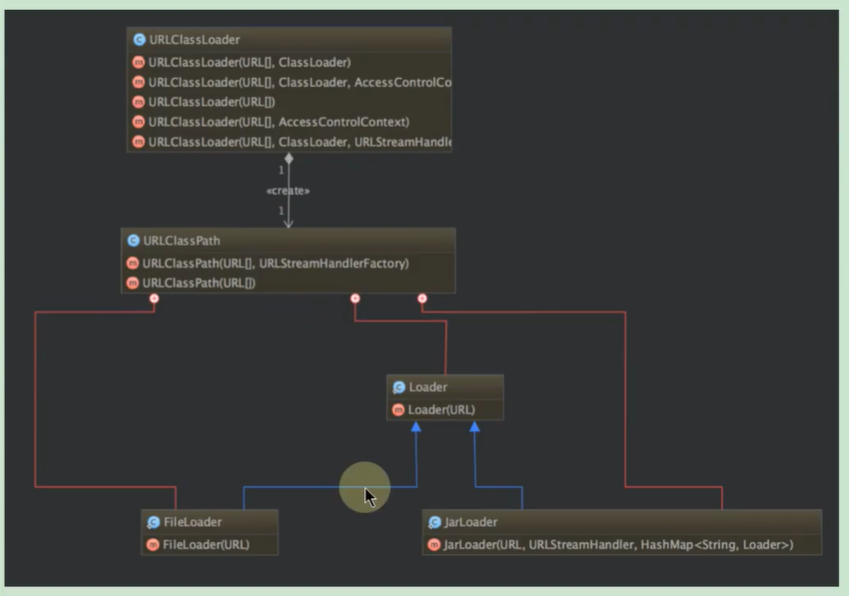Select the FileLoader node title text

pyautogui.click(x=192, y=522)
